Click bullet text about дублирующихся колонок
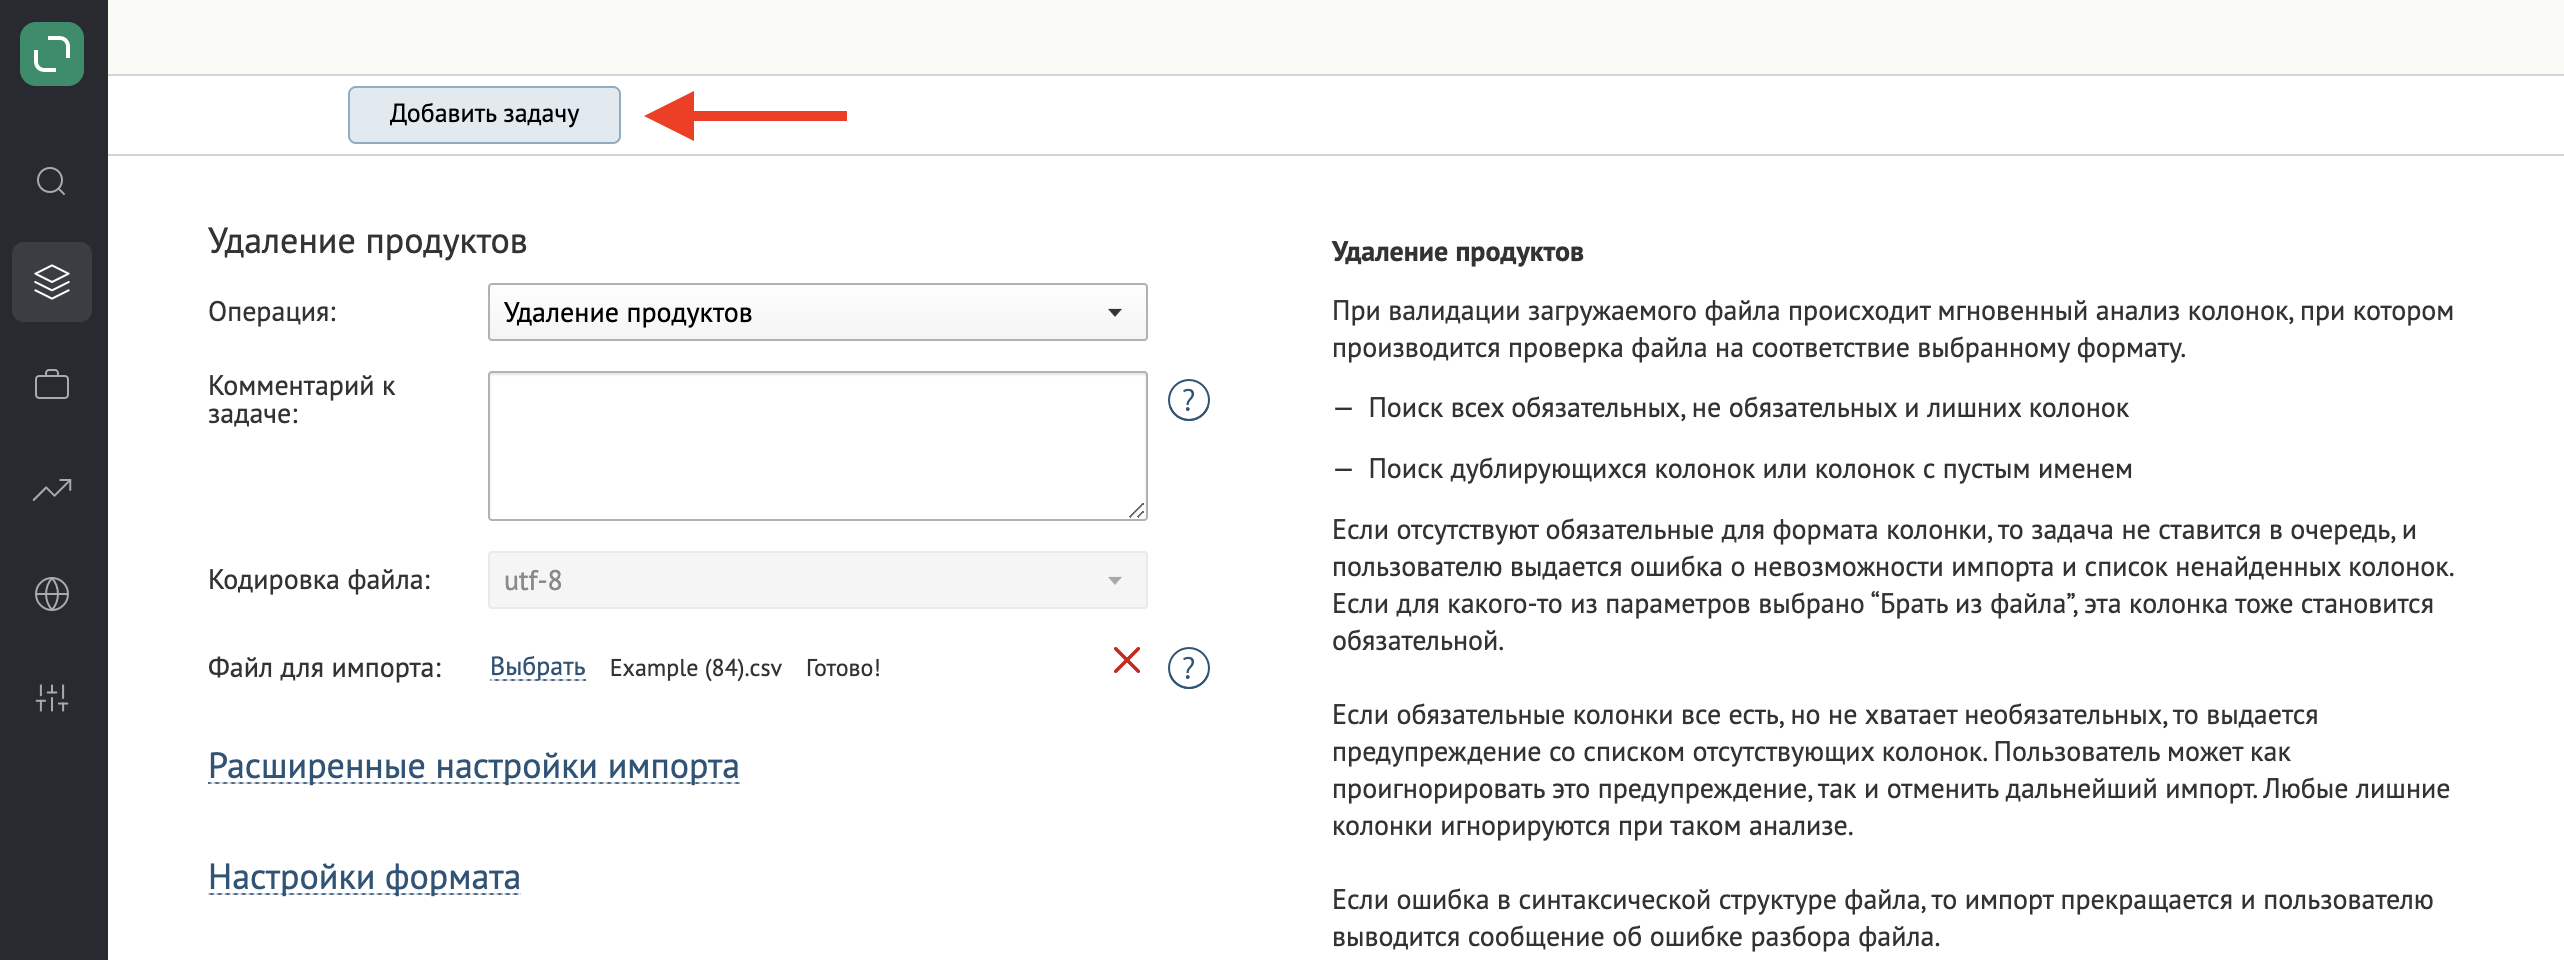 pyautogui.click(x=1750, y=469)
